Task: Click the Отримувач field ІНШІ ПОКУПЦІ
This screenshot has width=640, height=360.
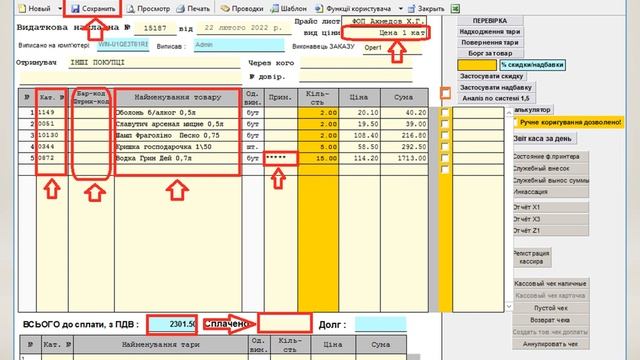Action: point(154,63)
